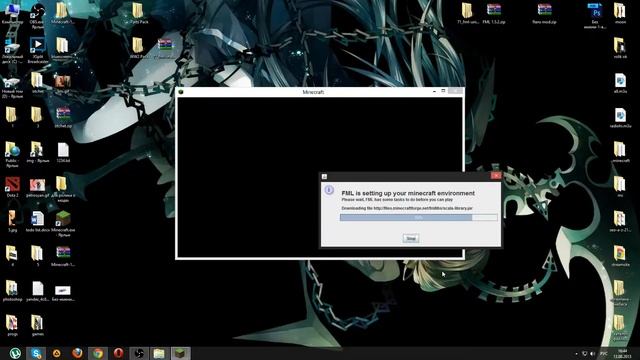Click the language indicator in system tray
640x360 pixels.
click(604, 353)
